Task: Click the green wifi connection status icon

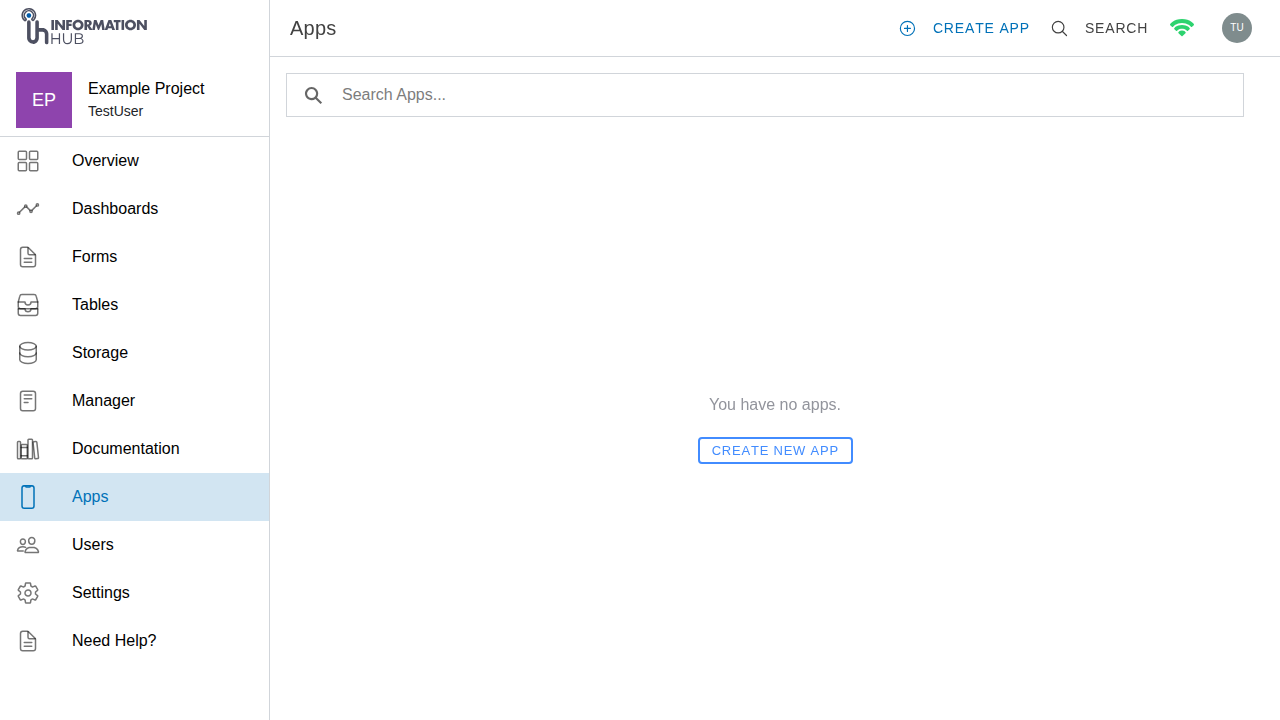Action: click(1182, 28)
